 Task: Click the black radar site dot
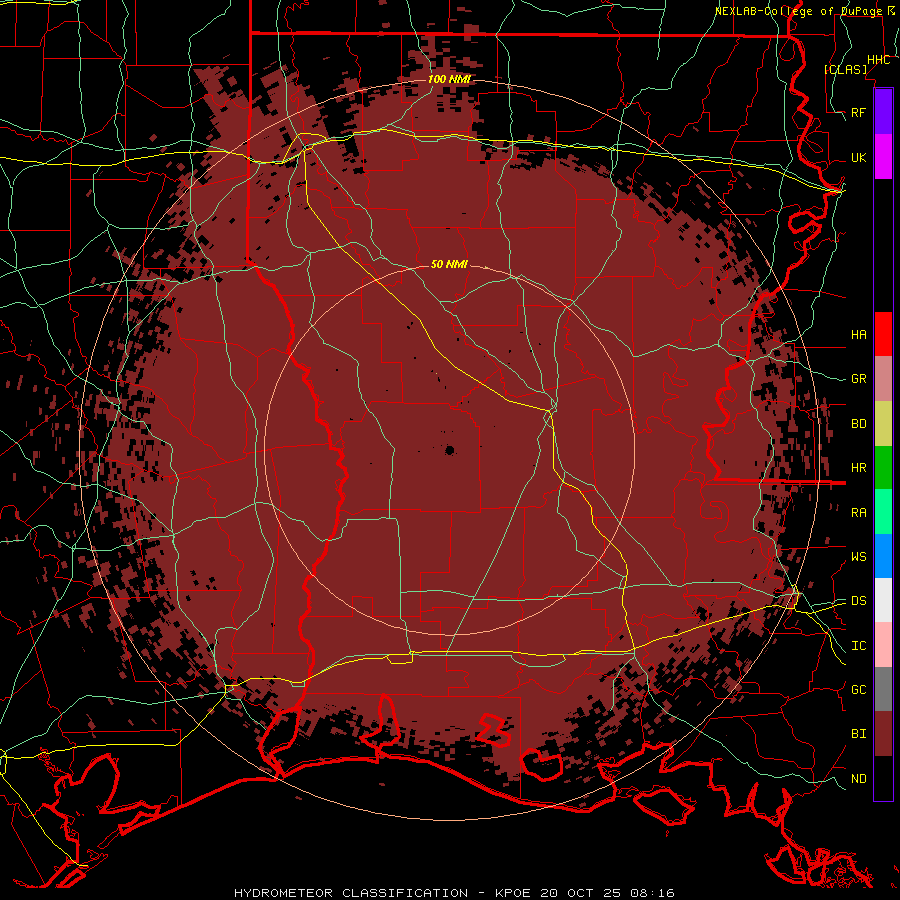pos(449,451)
